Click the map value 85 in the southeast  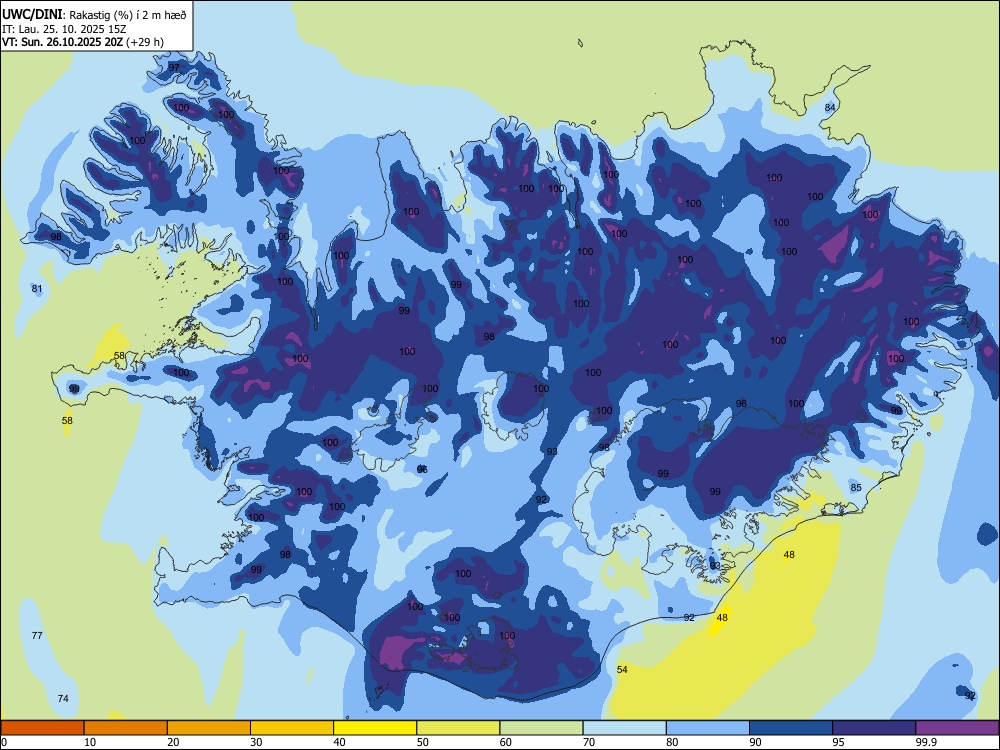856,487
